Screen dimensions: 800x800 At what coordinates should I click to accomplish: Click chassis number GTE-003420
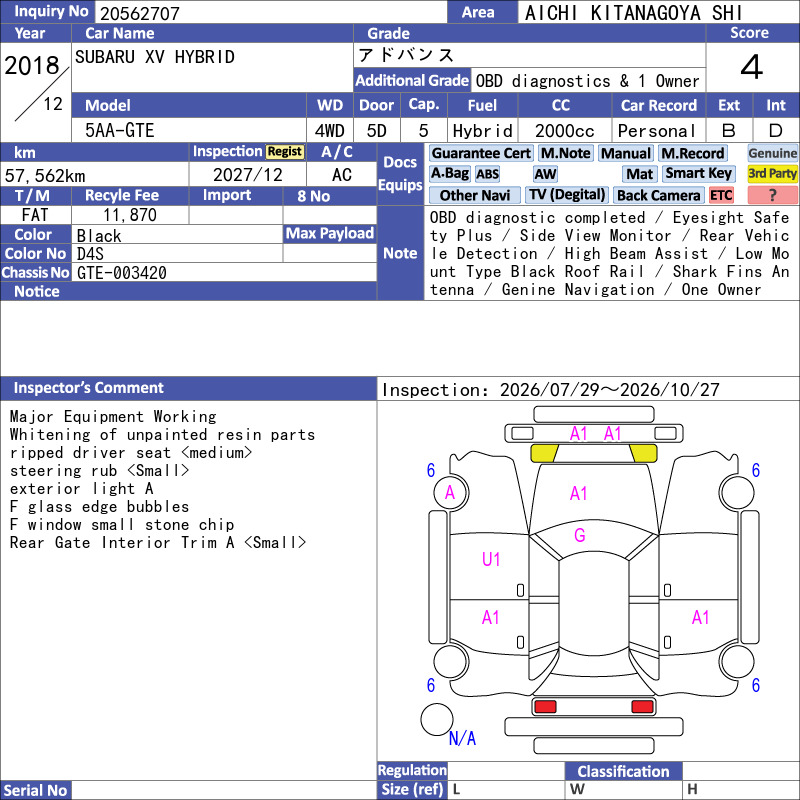pyautogui.click(x=121, y=272)
